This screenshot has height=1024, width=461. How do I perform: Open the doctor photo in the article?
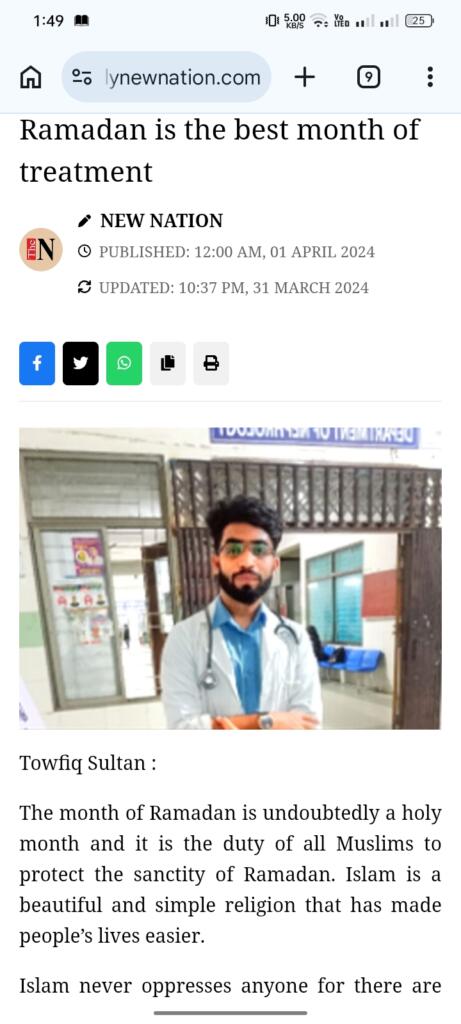[x=230, y=578]
